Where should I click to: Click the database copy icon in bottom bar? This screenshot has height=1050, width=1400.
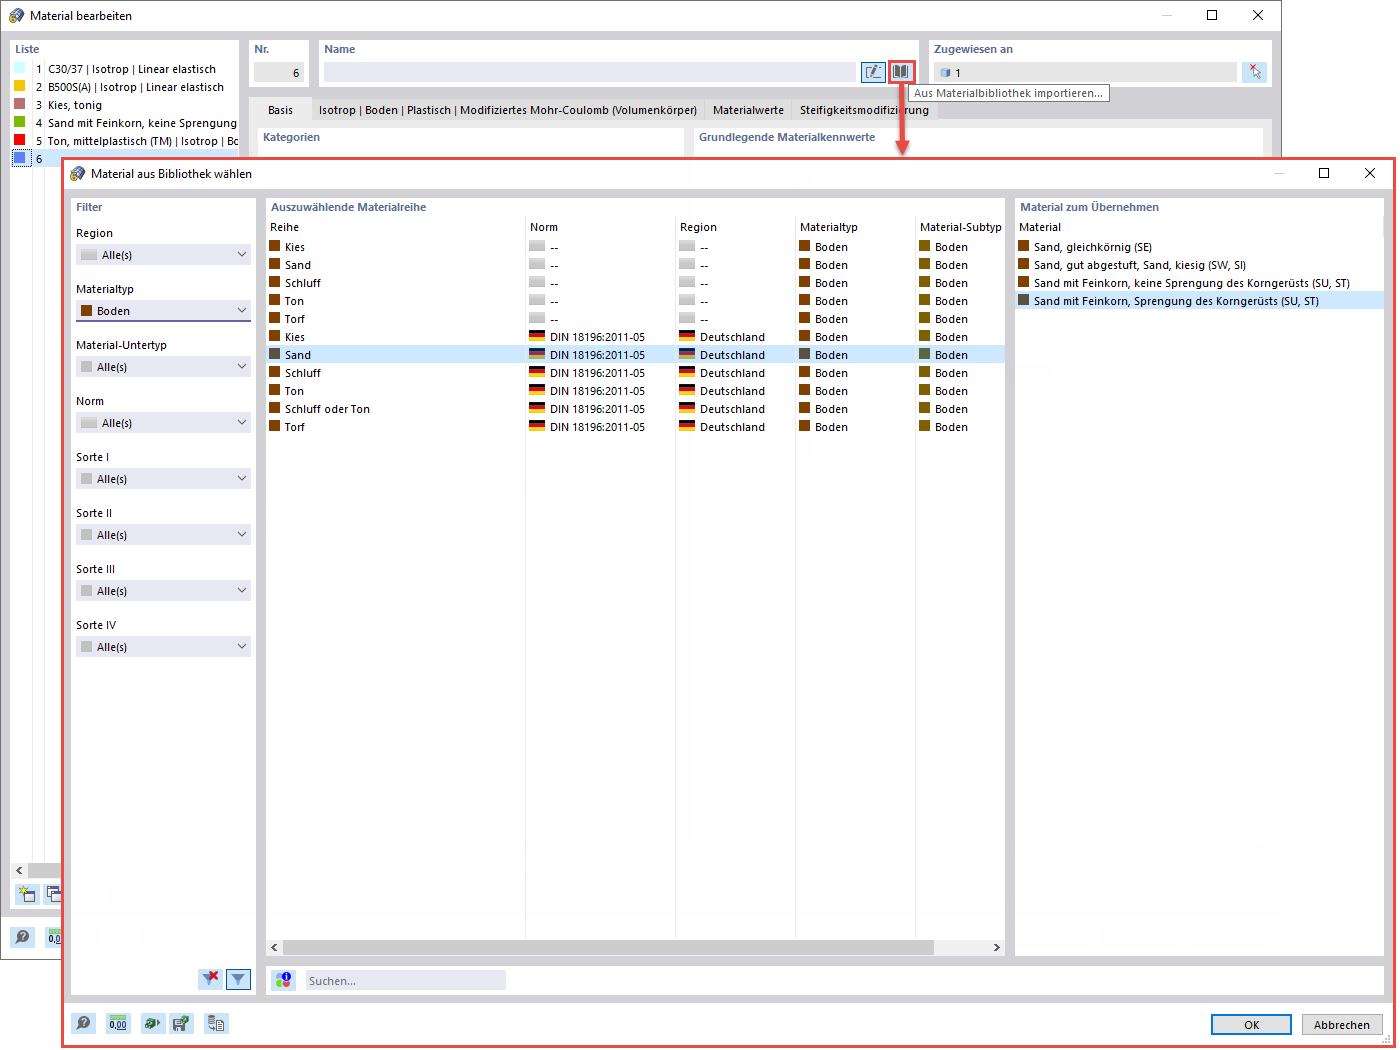click(x=216, y=1023)
